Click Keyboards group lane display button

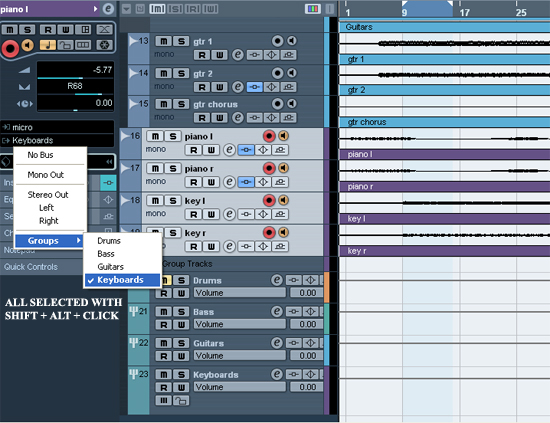[164, 400]
